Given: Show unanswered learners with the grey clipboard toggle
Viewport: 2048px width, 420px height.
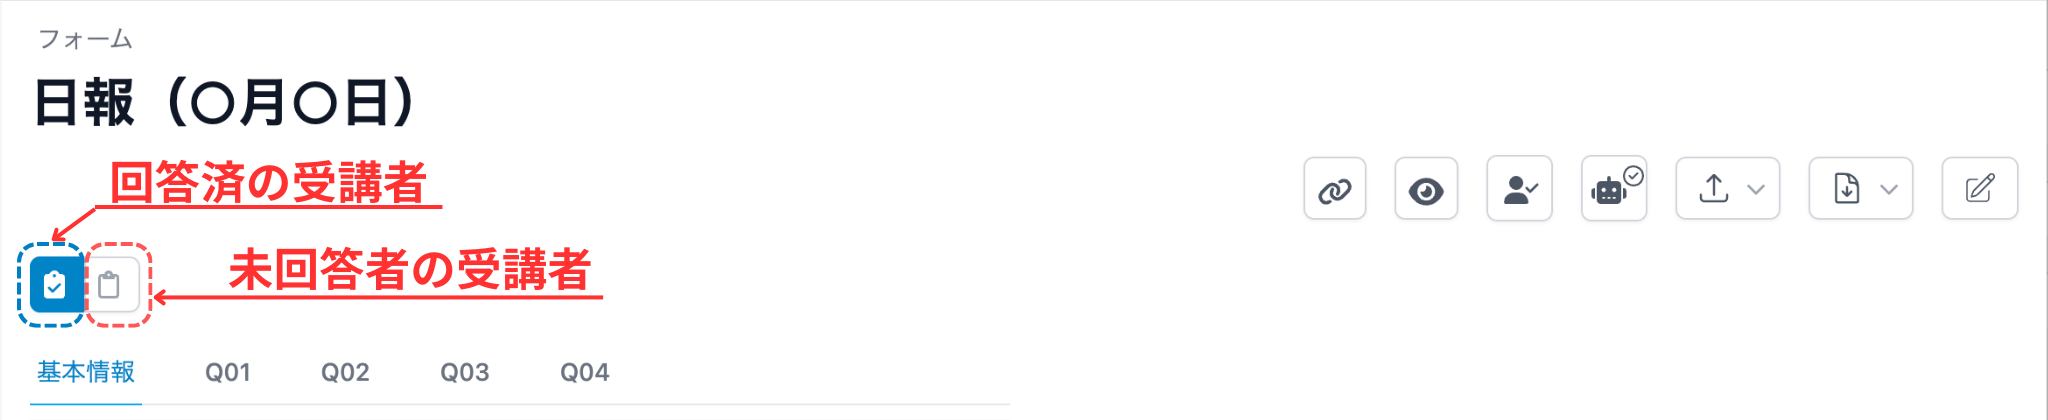Looking at the screenshot, I should [x=110, y=285].
